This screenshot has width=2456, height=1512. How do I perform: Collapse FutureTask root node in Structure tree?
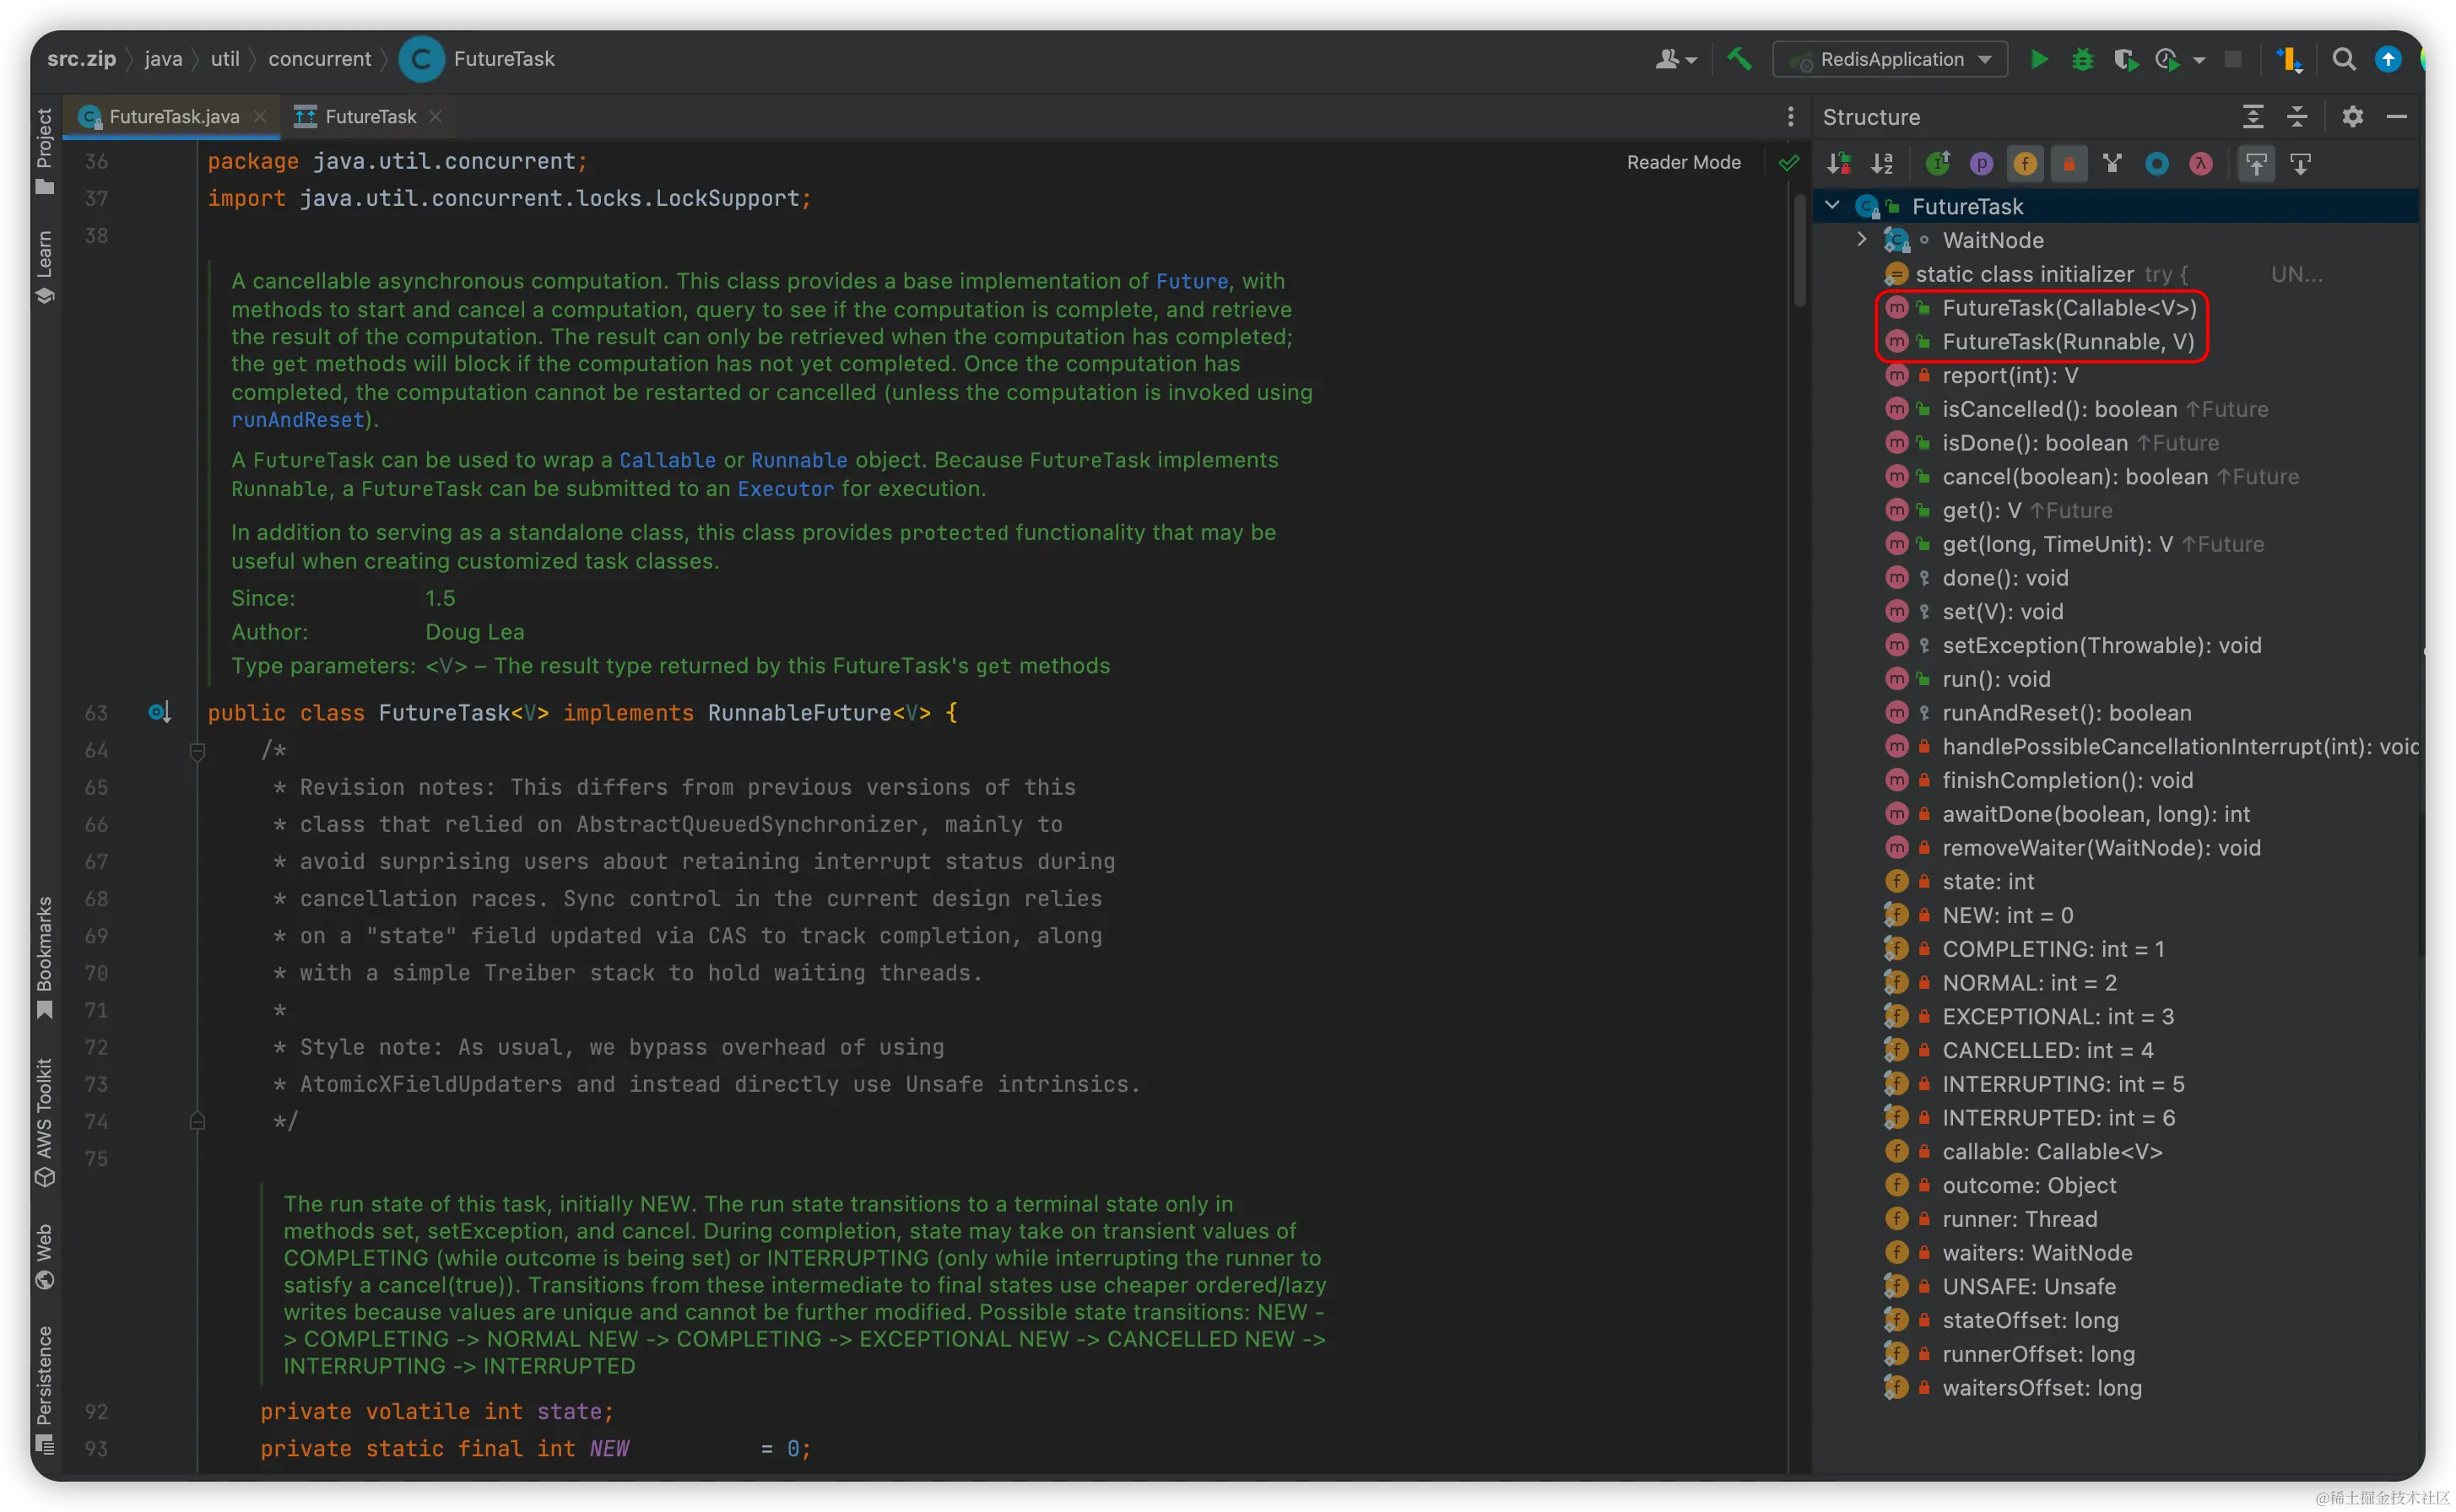tap(1832, 206)
